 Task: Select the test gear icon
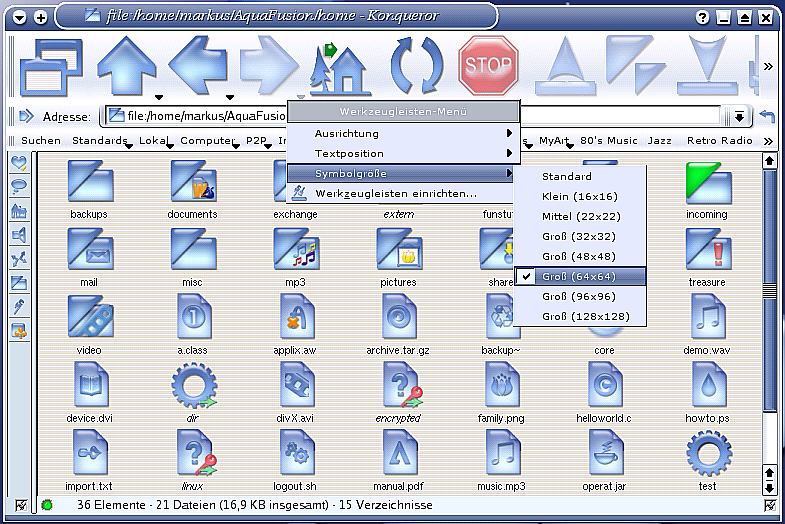(x=707, y=453)
